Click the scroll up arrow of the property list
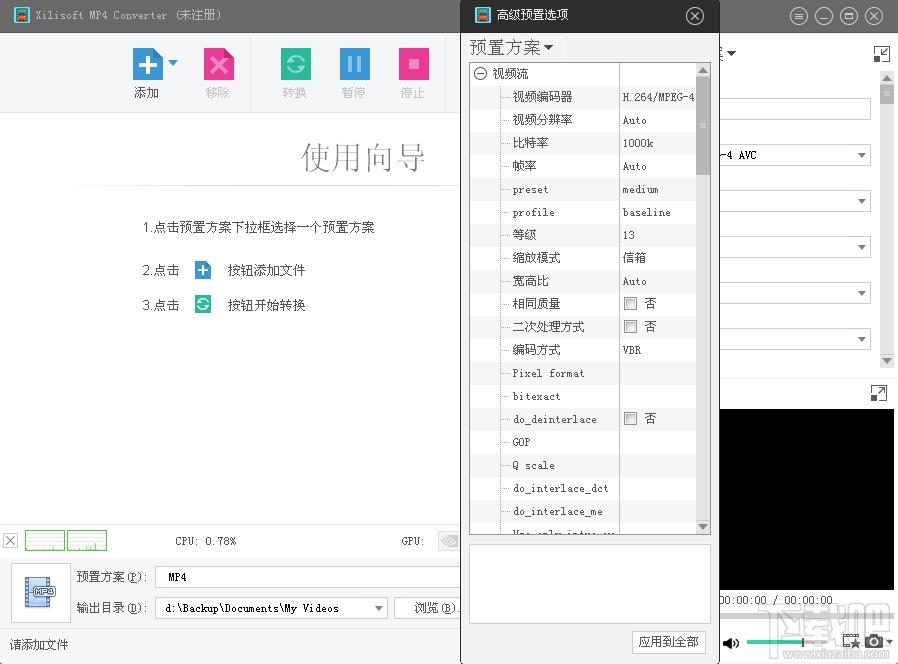Image resolution: width=898 pixels, height=664 pixels. pos(703,70)
